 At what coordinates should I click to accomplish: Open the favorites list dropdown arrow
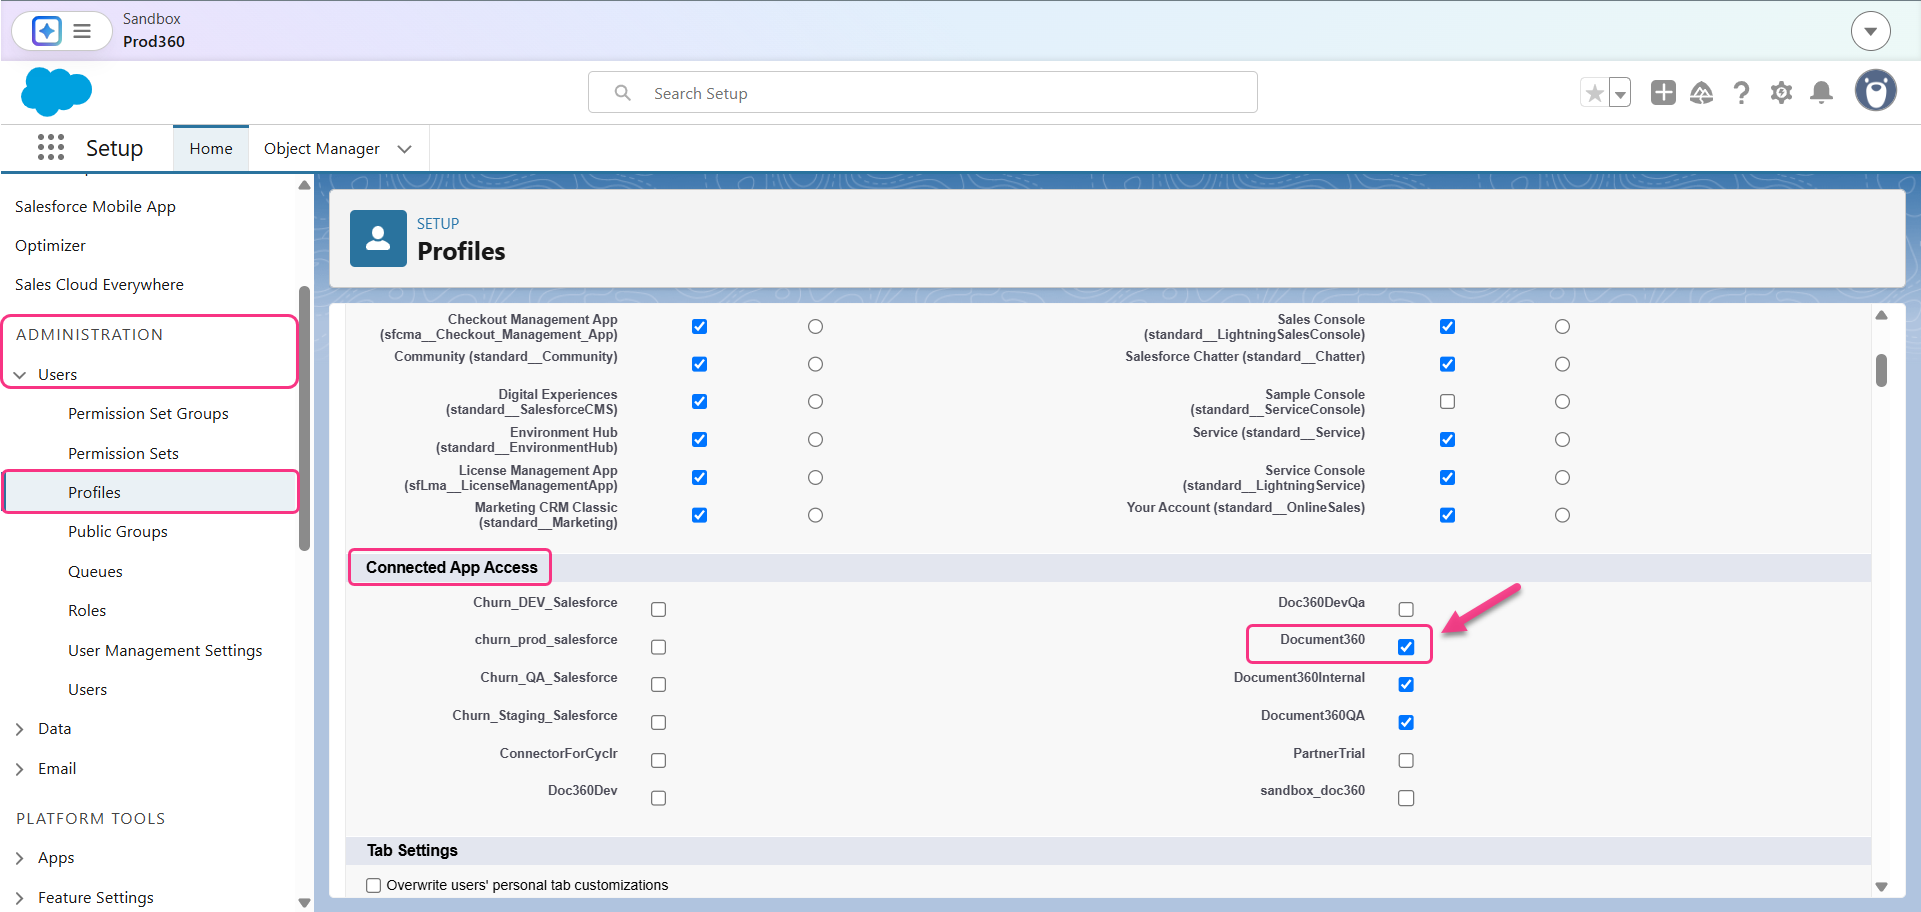[1620, 93]
